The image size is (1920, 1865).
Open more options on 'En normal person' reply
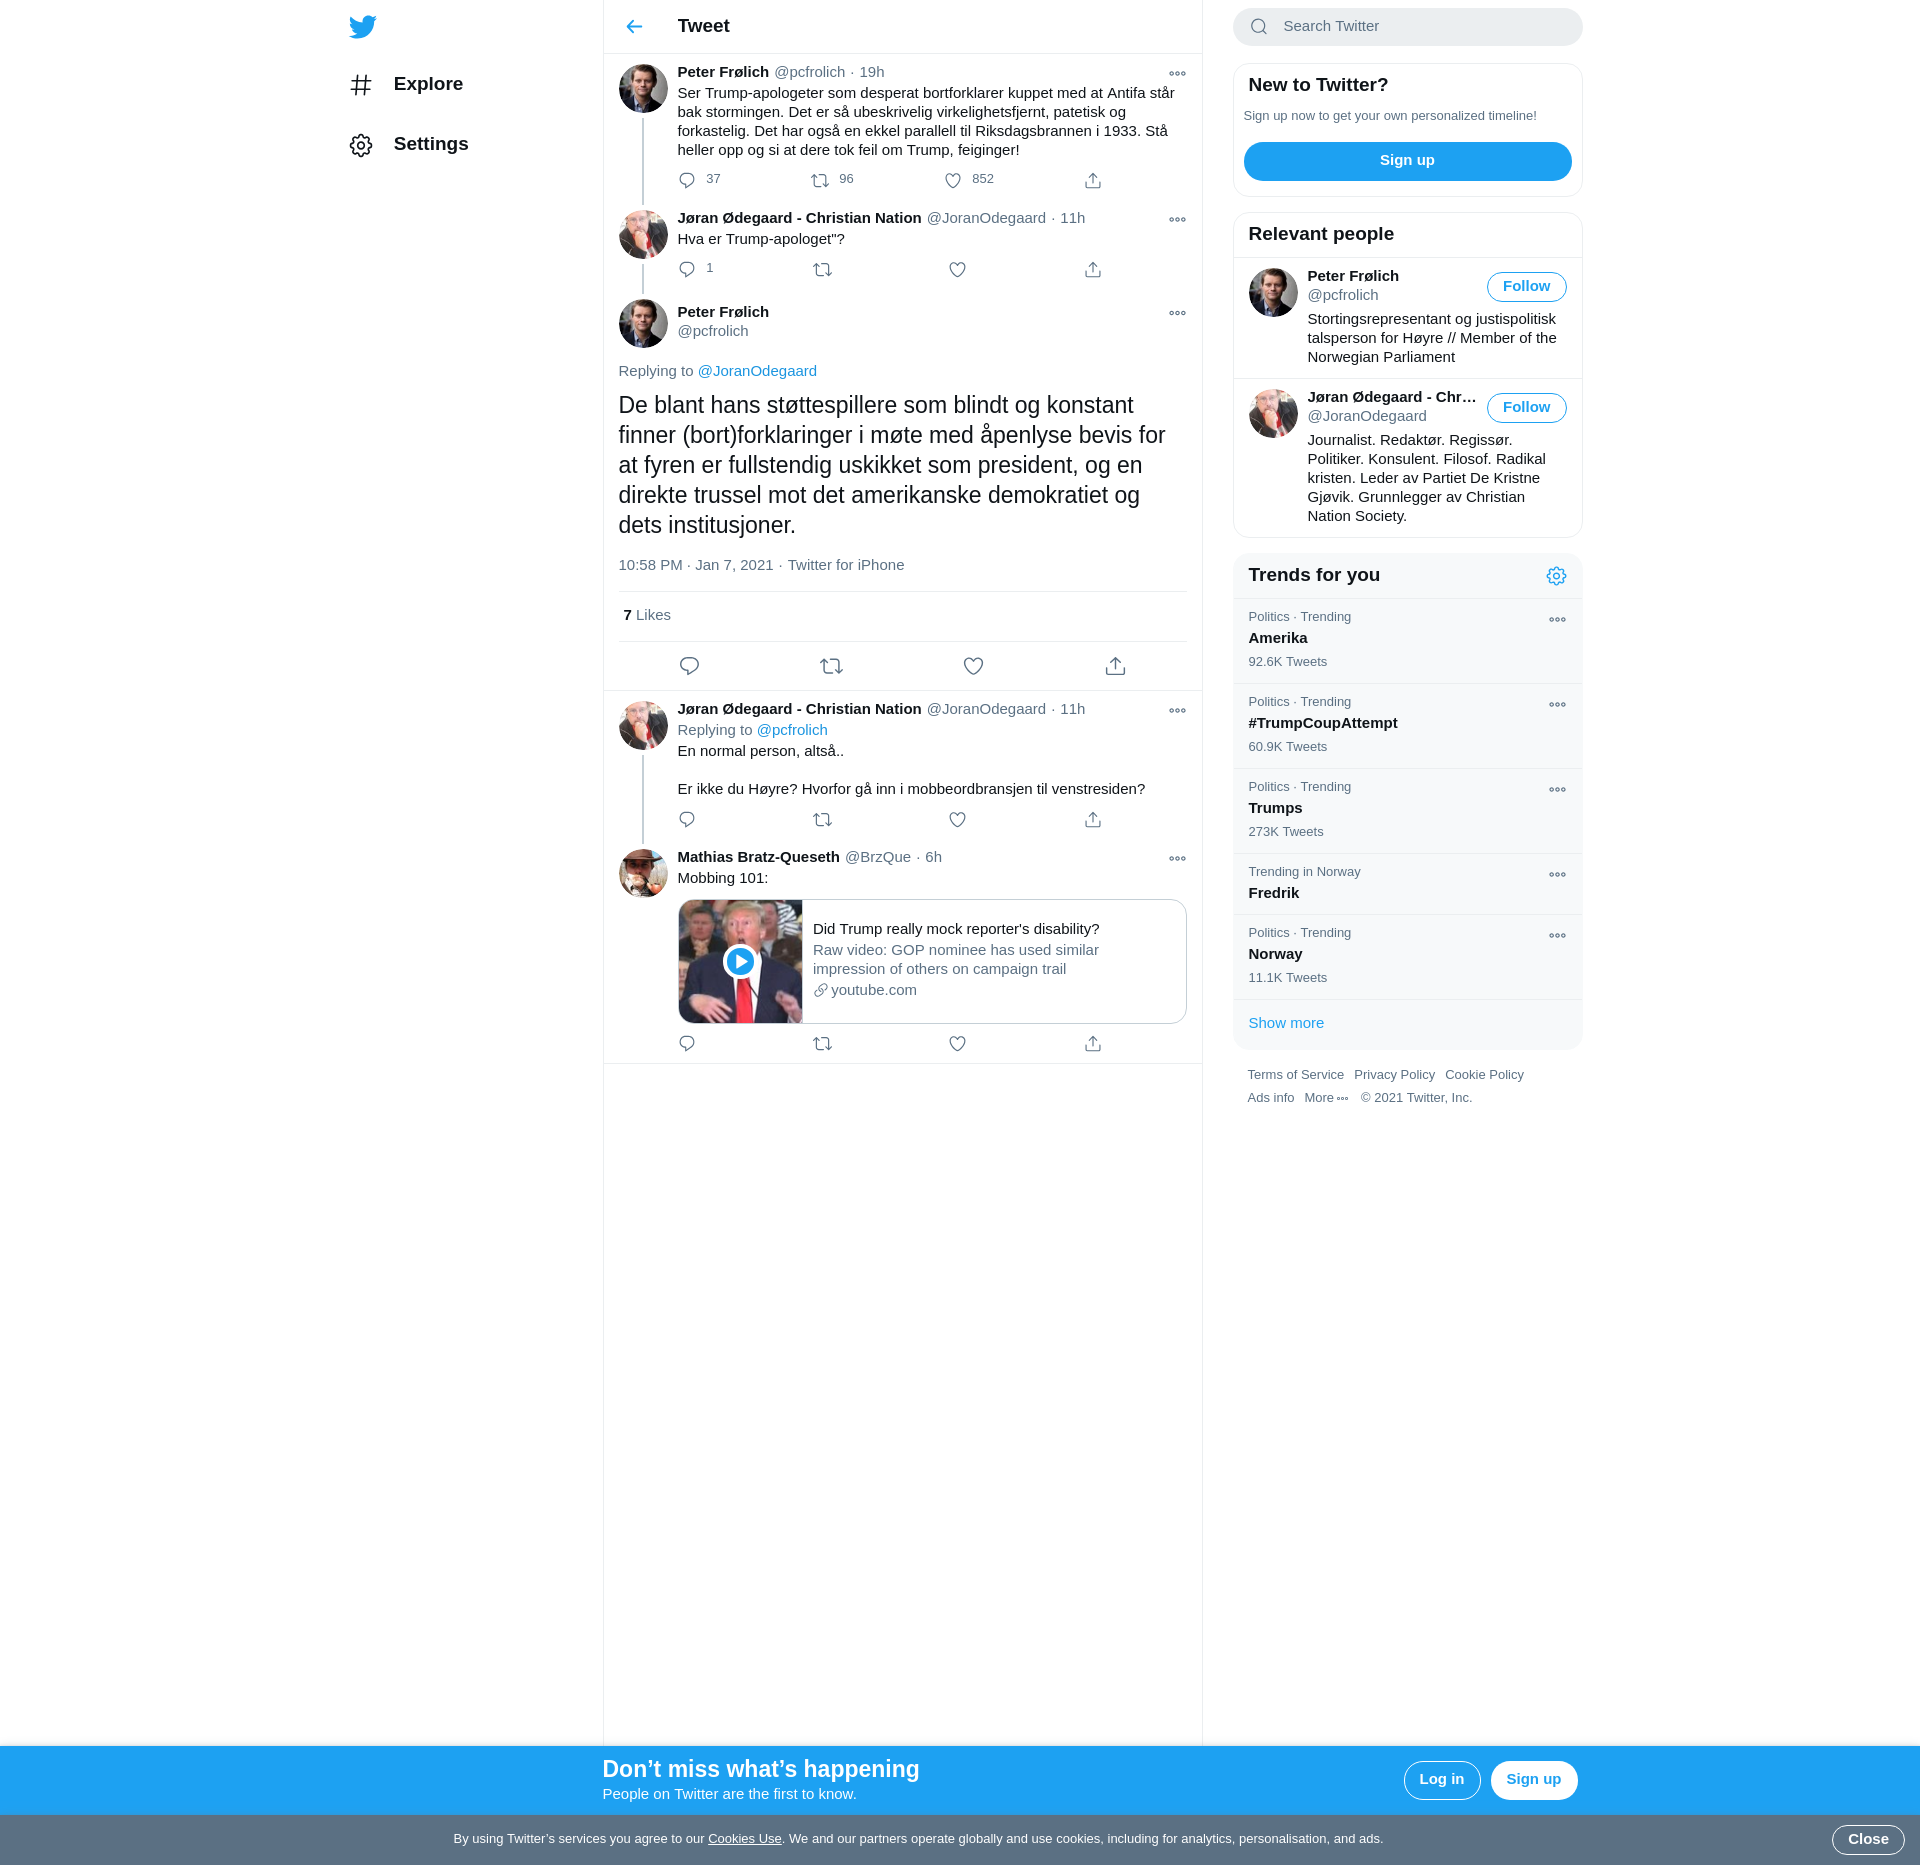point(1177,710)
